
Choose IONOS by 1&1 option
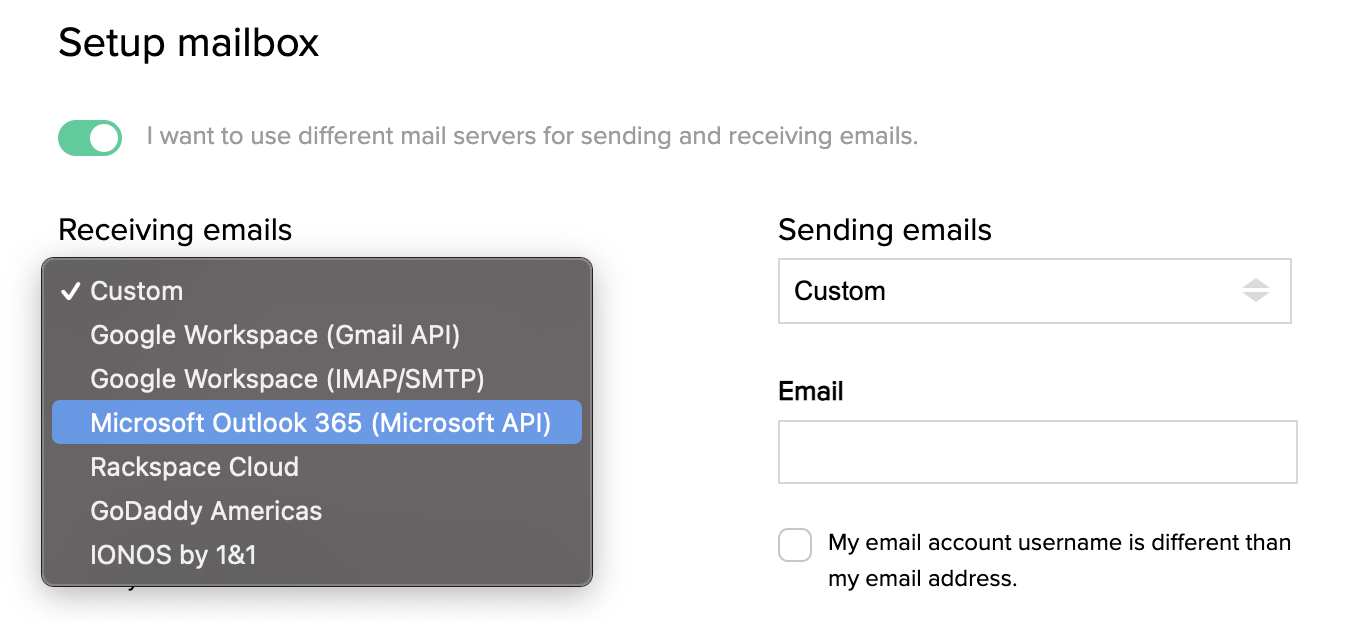316,555
